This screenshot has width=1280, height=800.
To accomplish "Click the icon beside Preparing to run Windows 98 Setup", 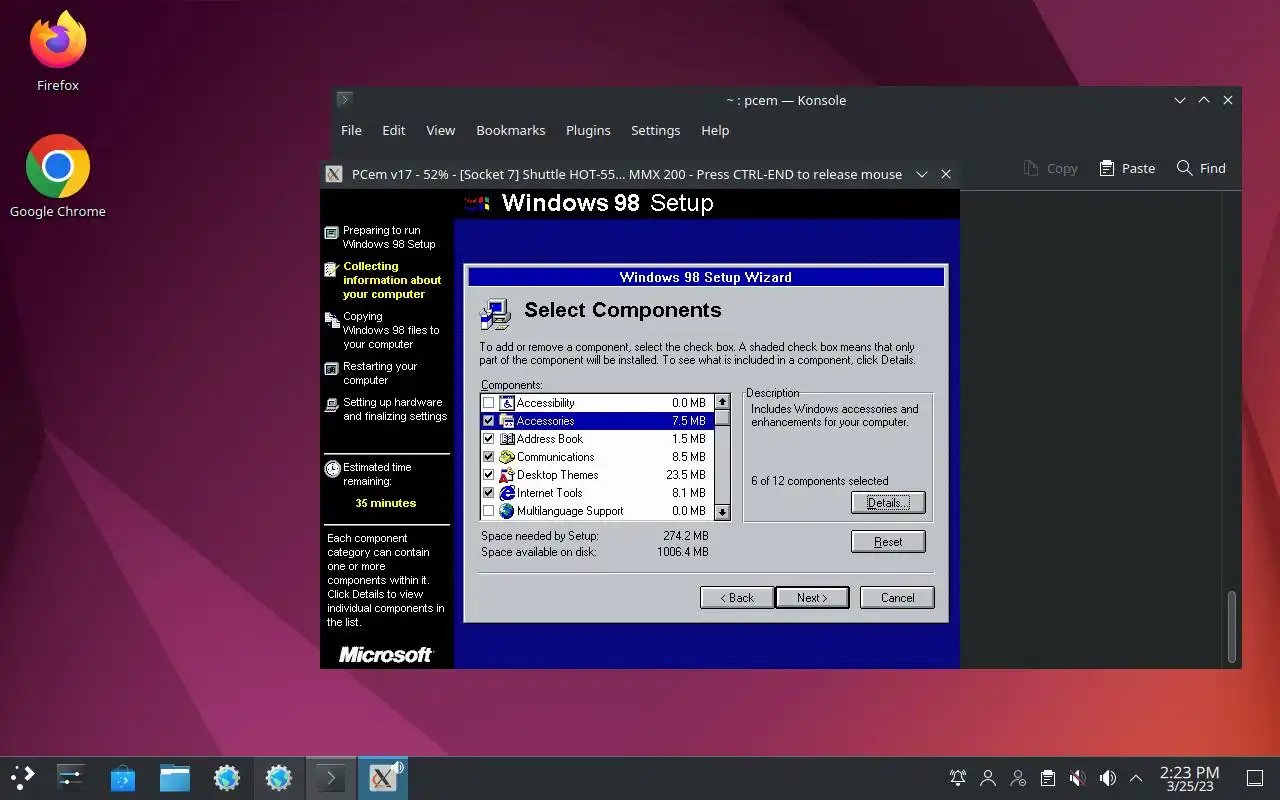I will click(x=332, y=233).
